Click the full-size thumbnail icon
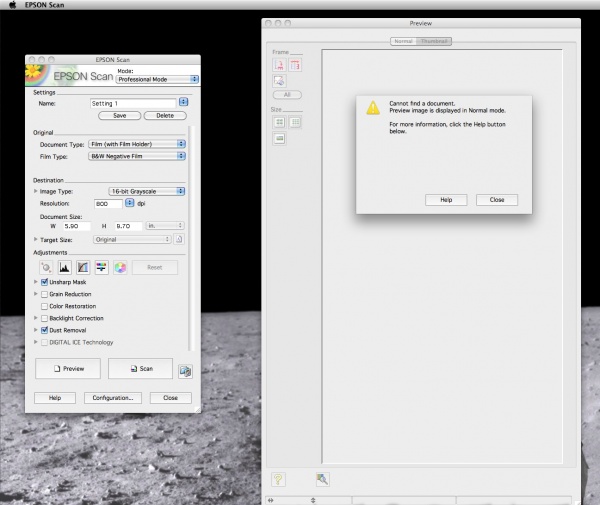The image size is (600, 505). point(280,138)
